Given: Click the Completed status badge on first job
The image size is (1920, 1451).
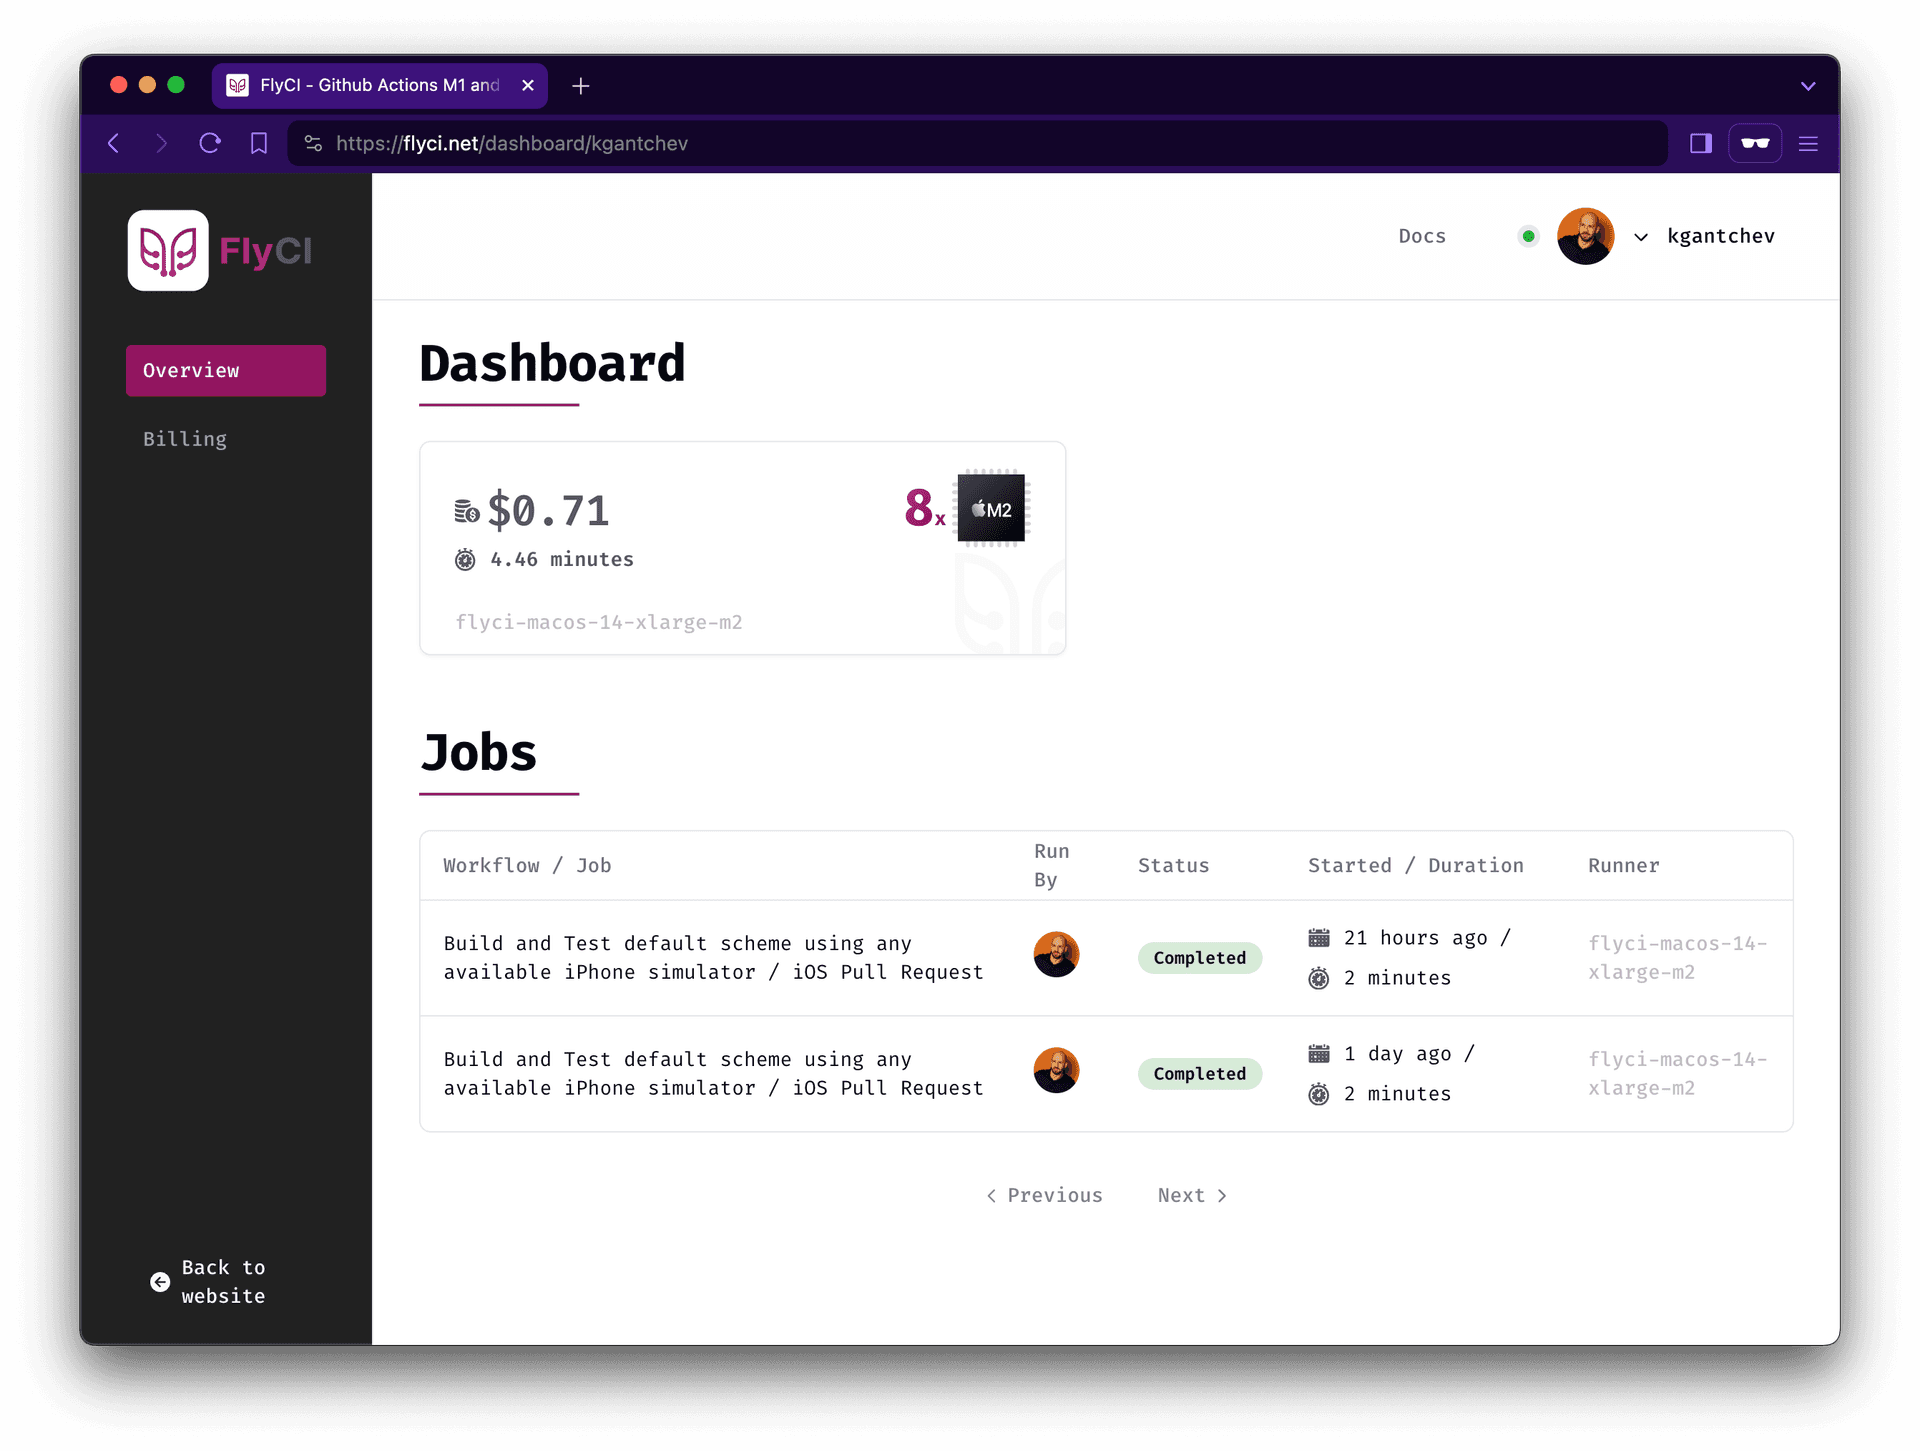Looking at the screenshot, I should (x=1199, y=956).
